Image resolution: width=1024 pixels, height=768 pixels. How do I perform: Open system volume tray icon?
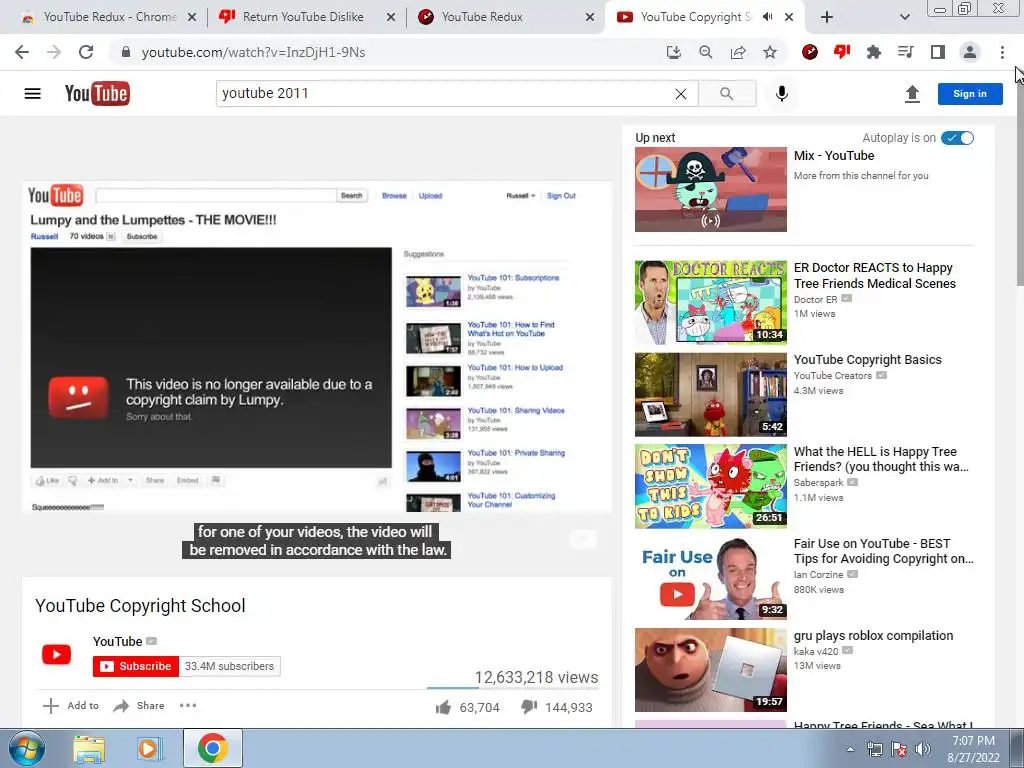pyautogui.click(x=923, y=749)
